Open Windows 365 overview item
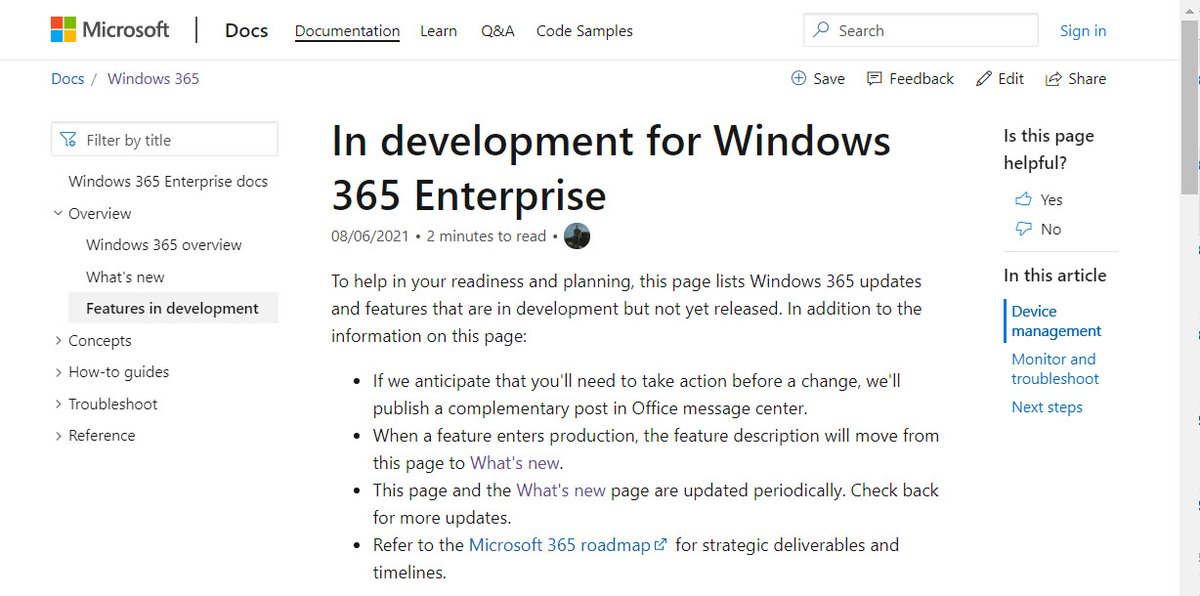 pyautogui.click(x=164, y=245)
